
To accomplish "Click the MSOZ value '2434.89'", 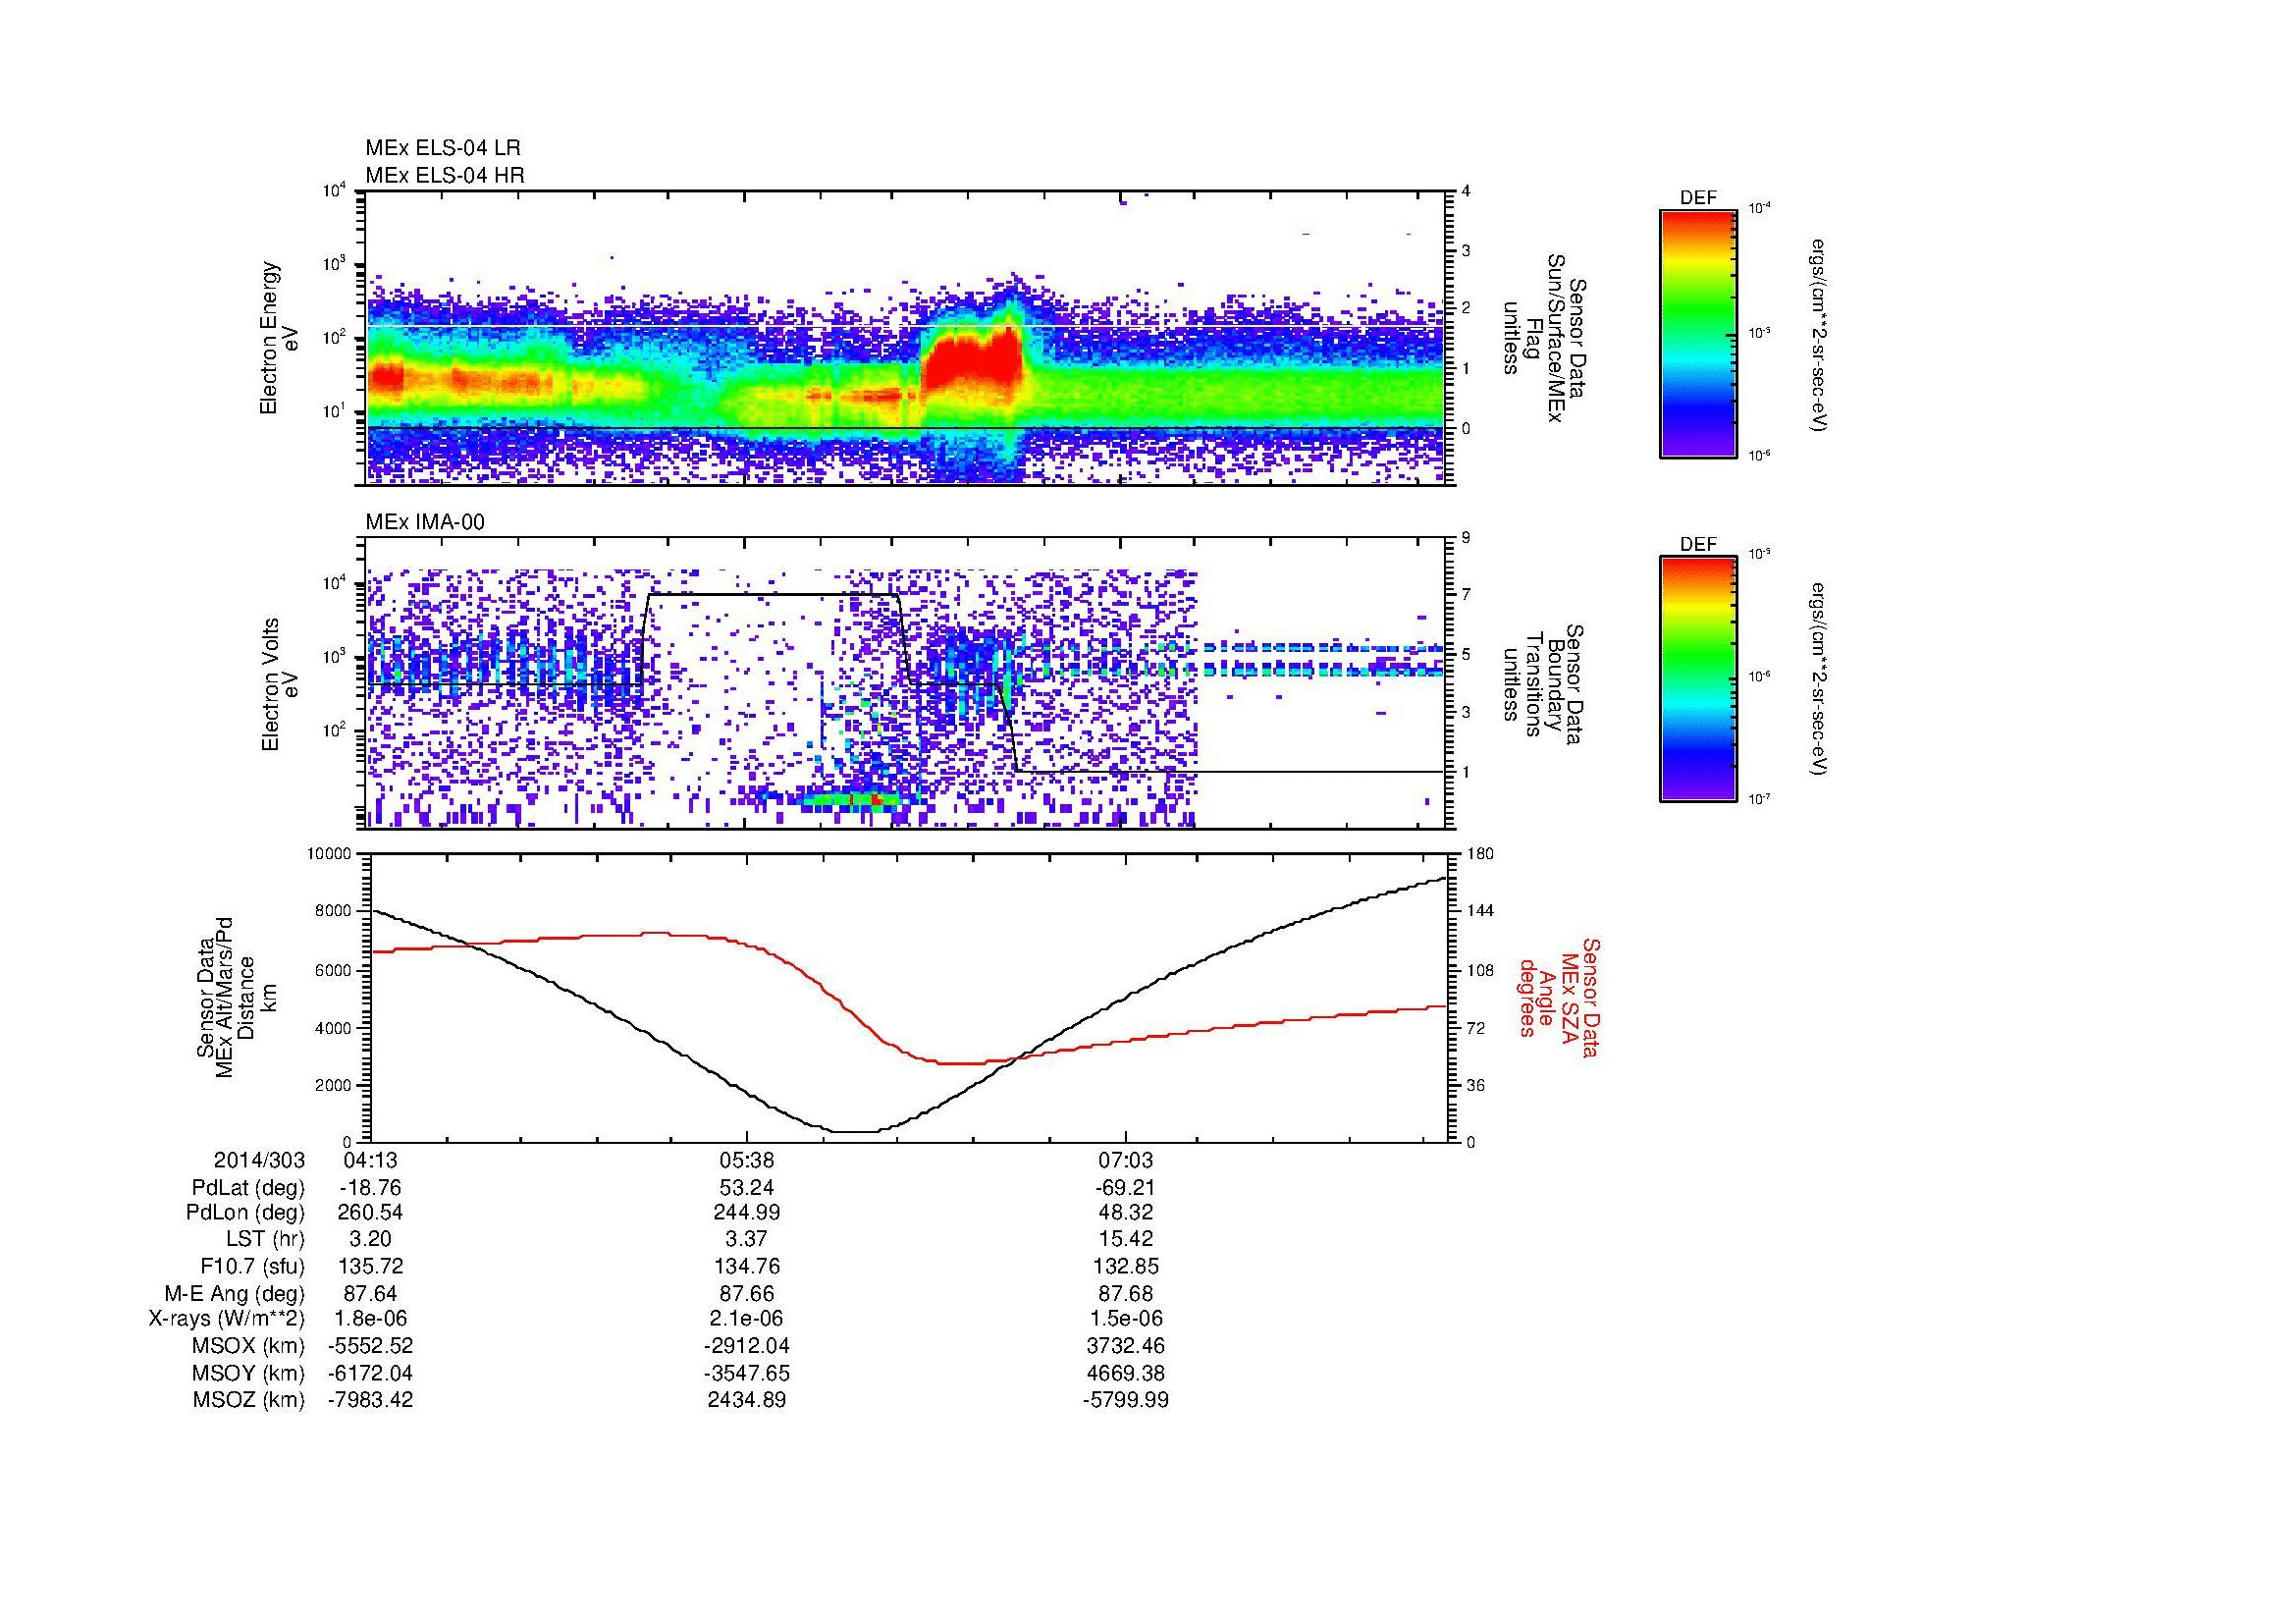I will [x=747, y=1400].
